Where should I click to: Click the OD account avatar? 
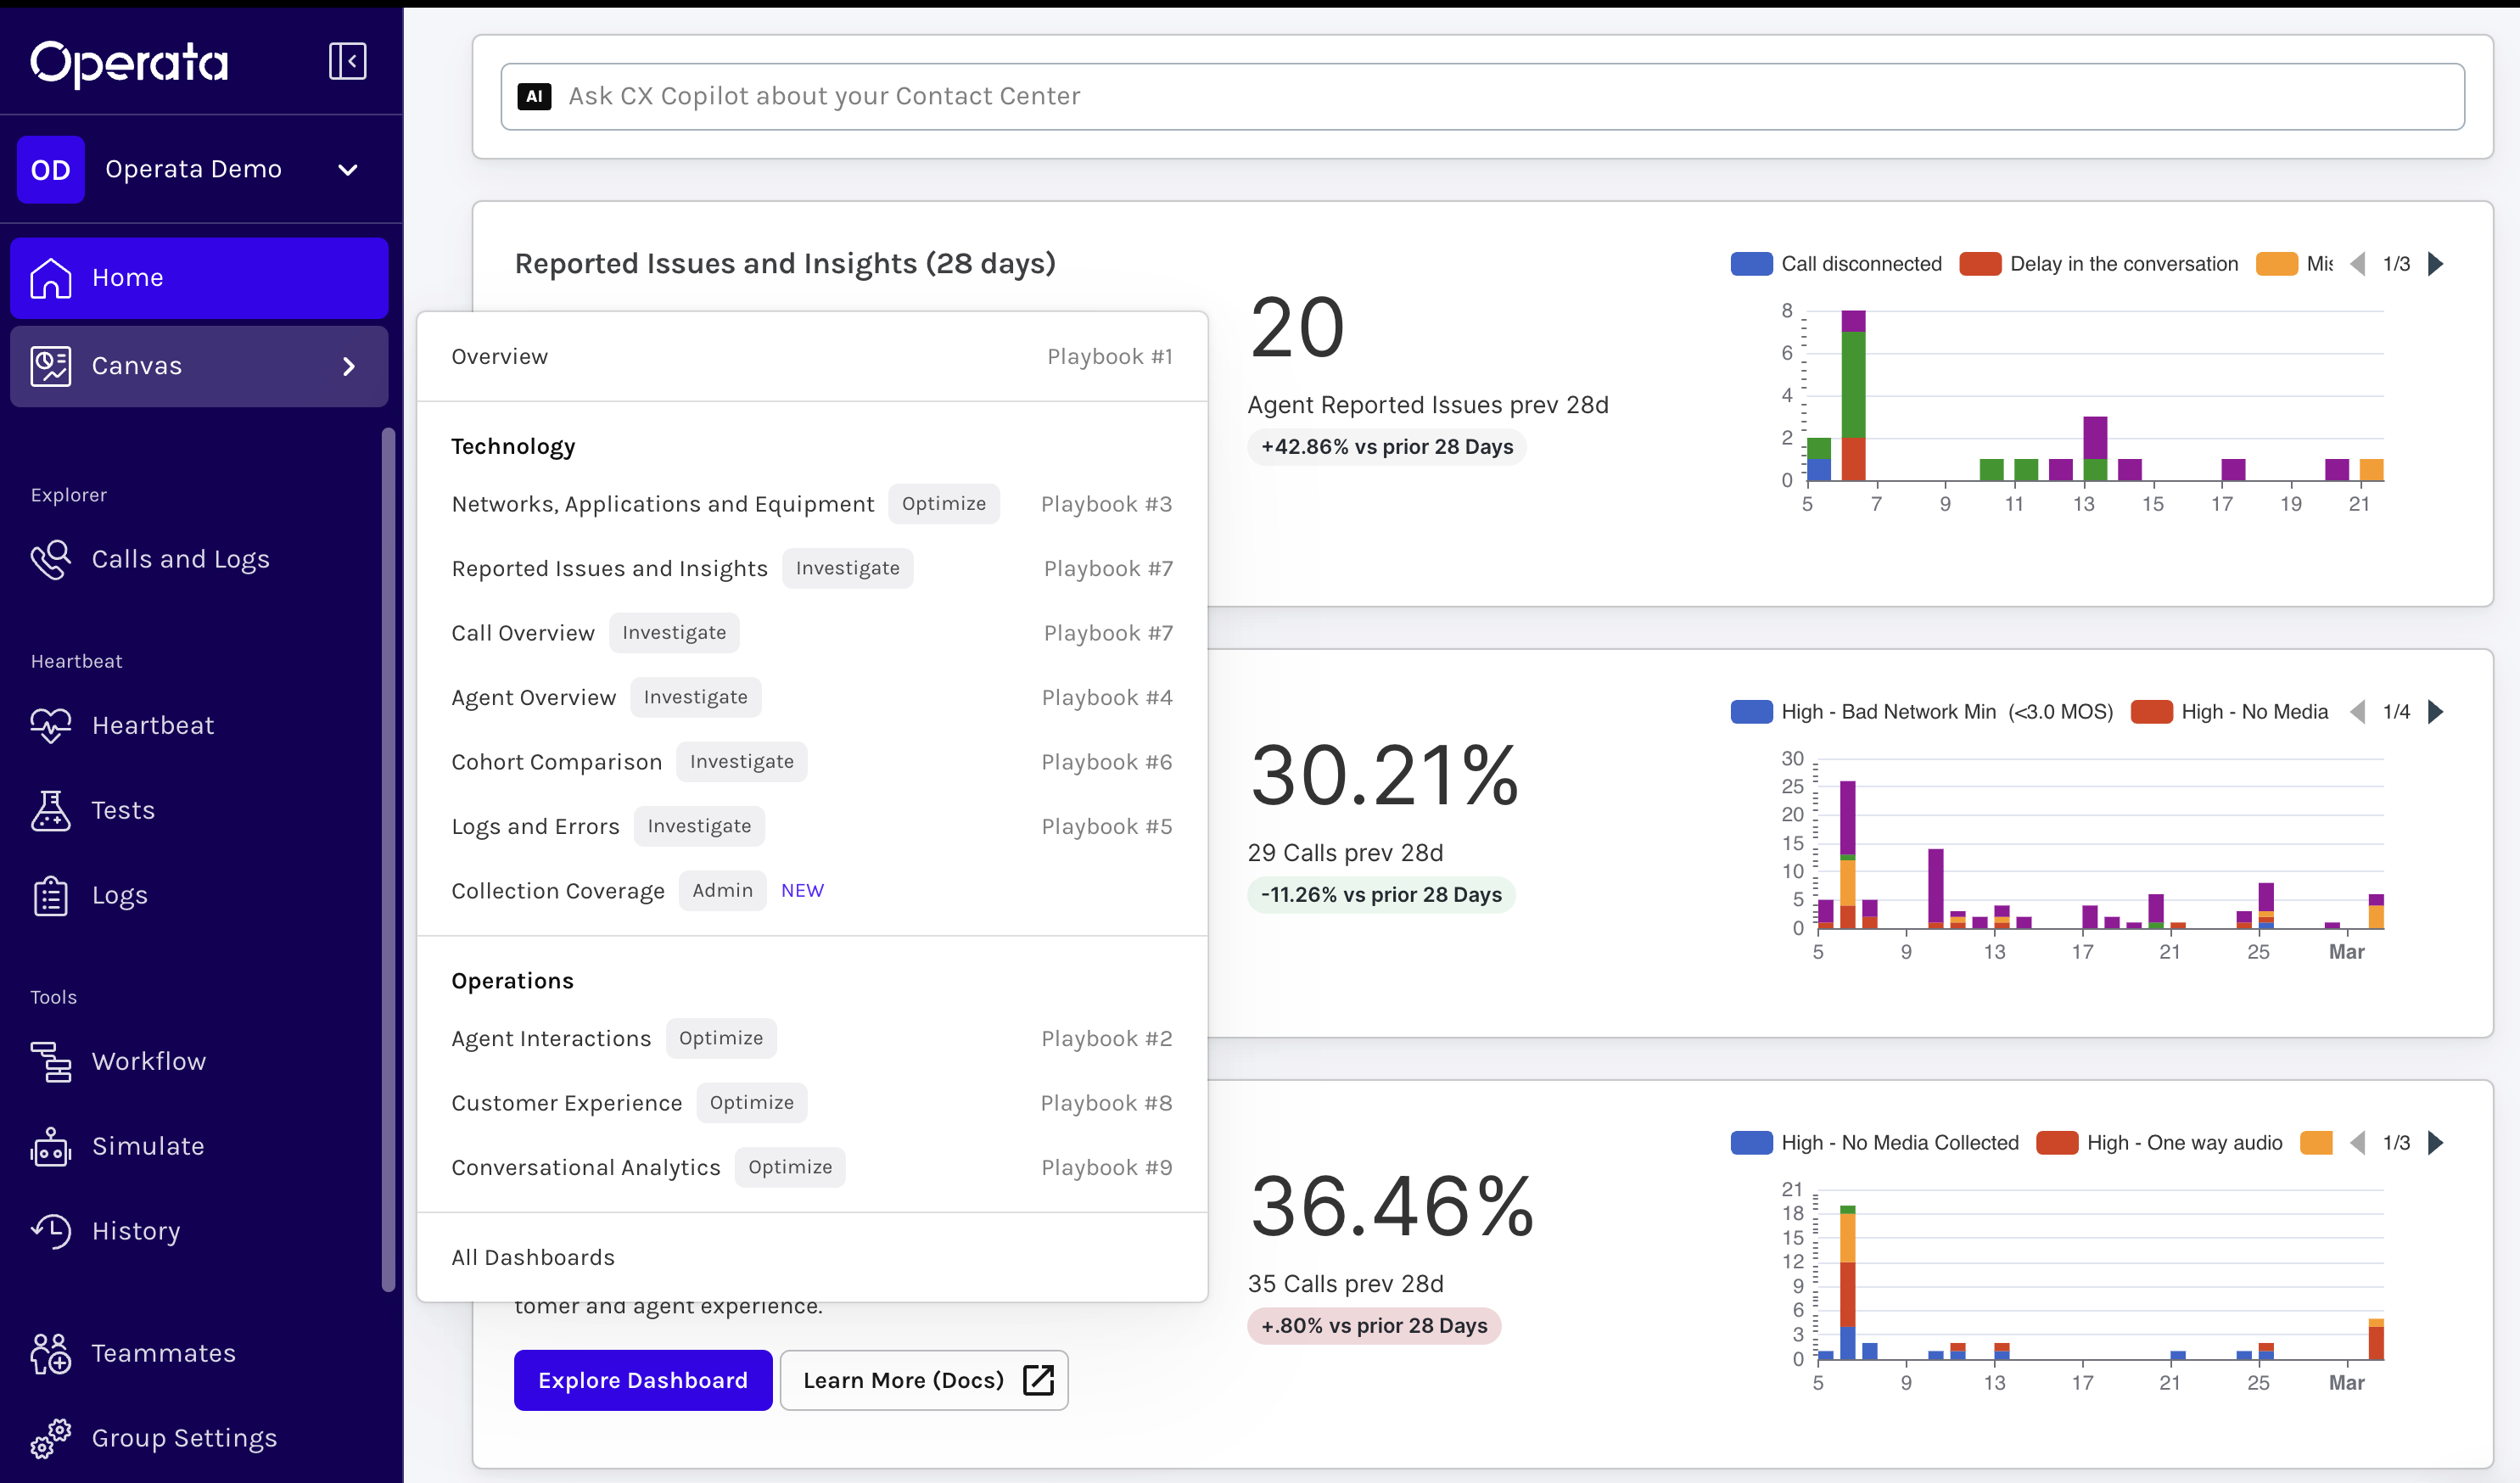pyautogui.click(x=51, y=169)
